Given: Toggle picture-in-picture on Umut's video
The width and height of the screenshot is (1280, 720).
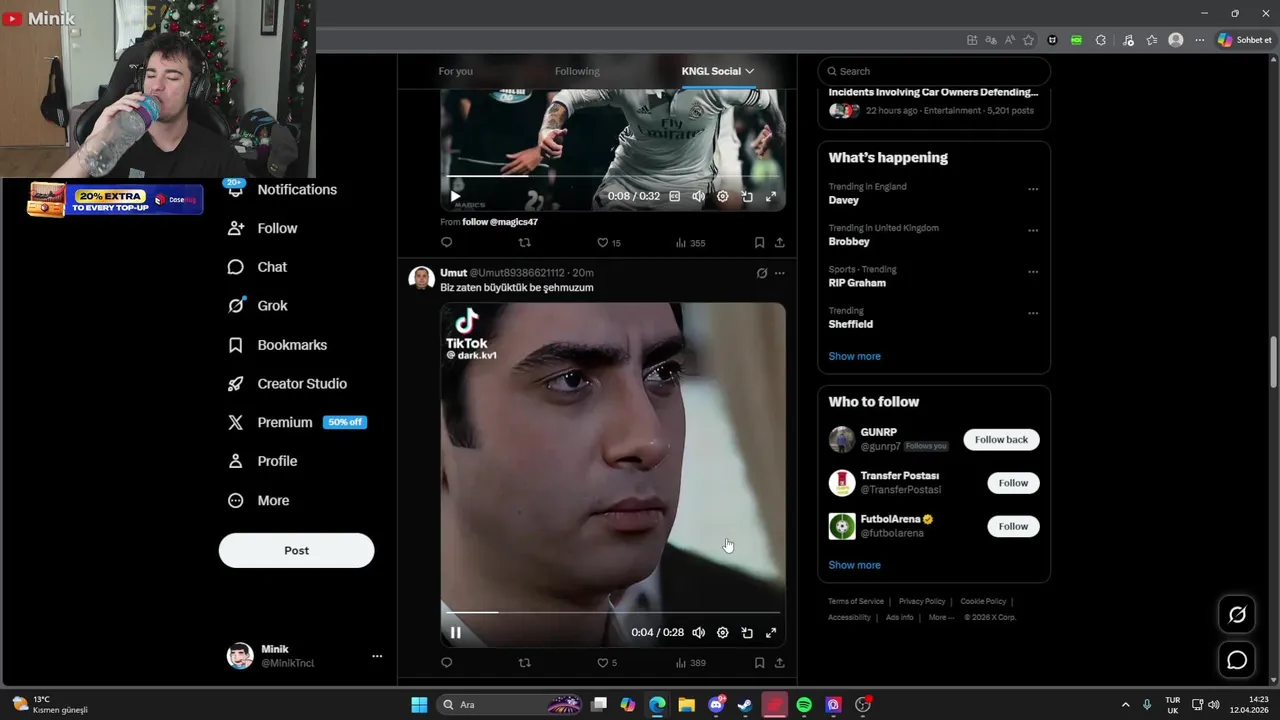Looking at the screenshot, I should click(747, 632).
